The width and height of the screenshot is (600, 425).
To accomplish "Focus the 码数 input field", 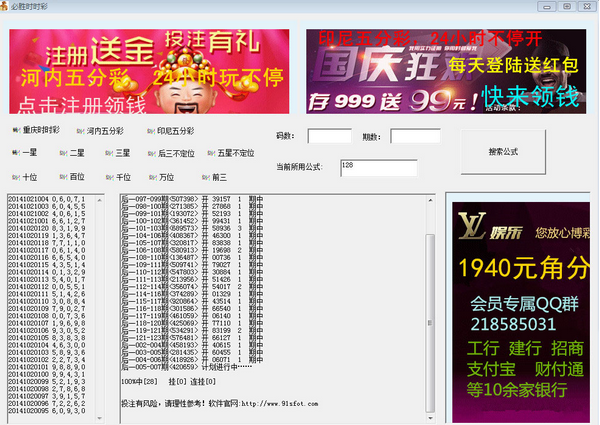I will [328, 136].
